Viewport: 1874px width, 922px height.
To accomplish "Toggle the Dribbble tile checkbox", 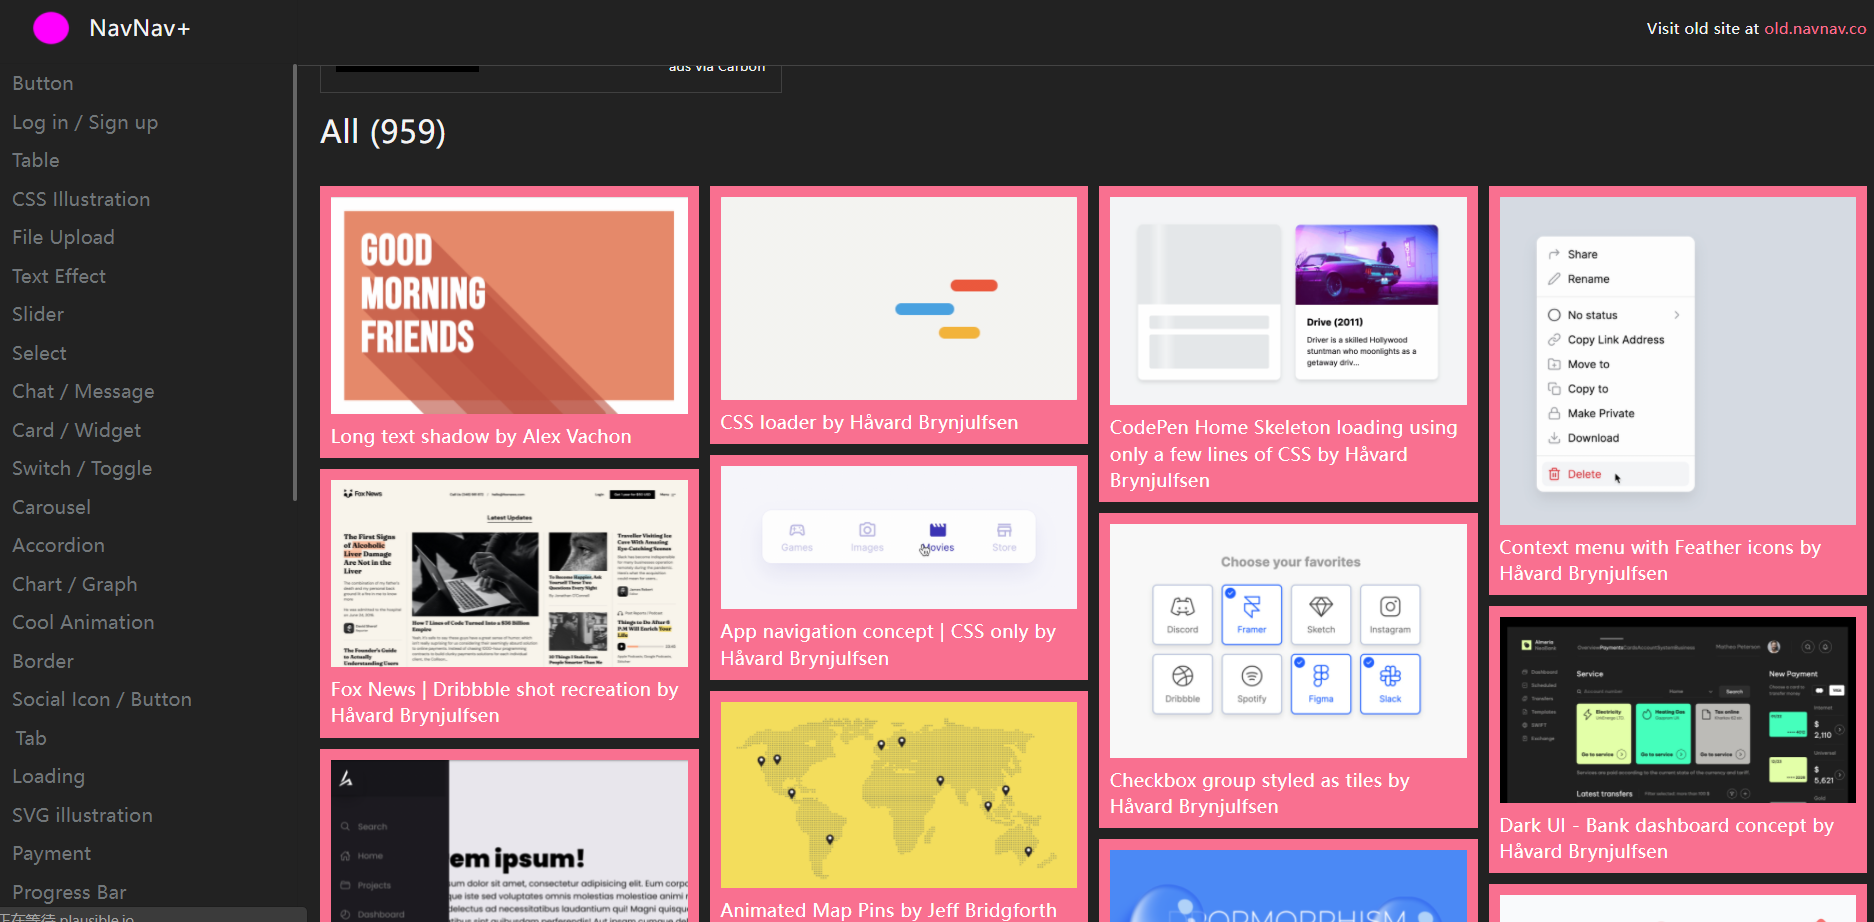I will click(x=1182, y=684).
